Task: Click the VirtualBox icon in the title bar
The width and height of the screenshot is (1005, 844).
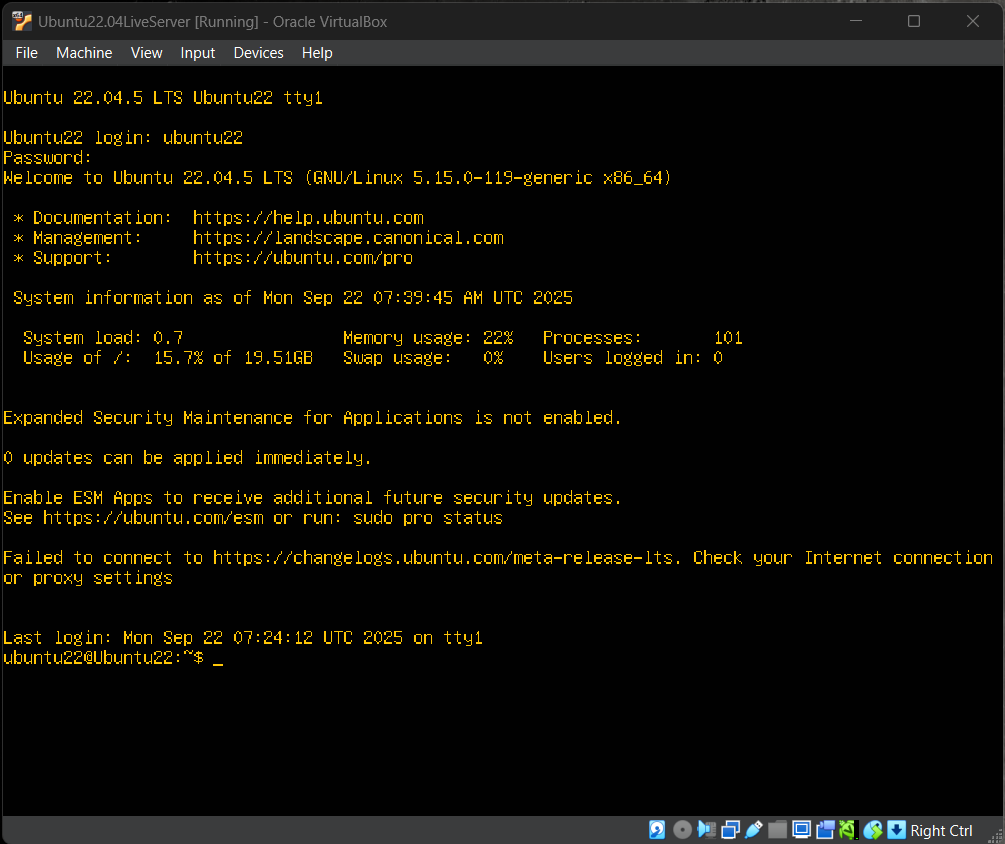Action: point(21,20)
